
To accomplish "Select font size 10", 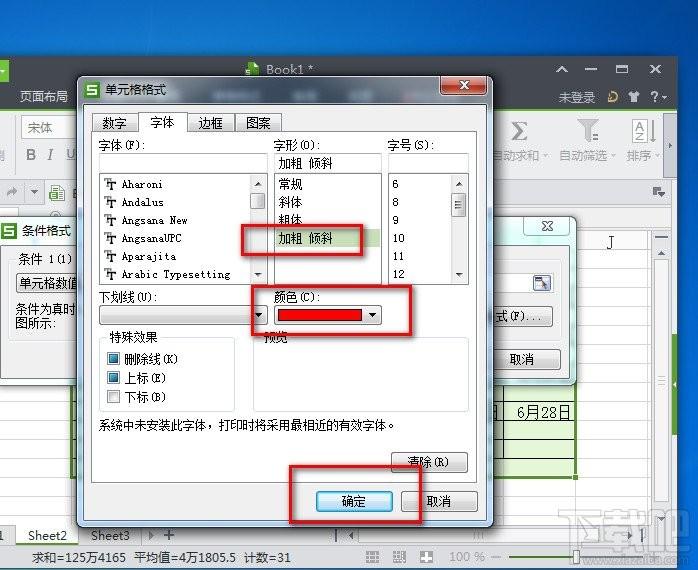I will (x=420, y=238).
